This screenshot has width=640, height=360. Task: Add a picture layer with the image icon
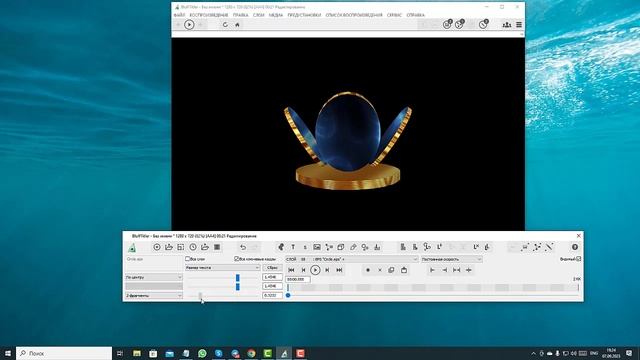[317, 247]
